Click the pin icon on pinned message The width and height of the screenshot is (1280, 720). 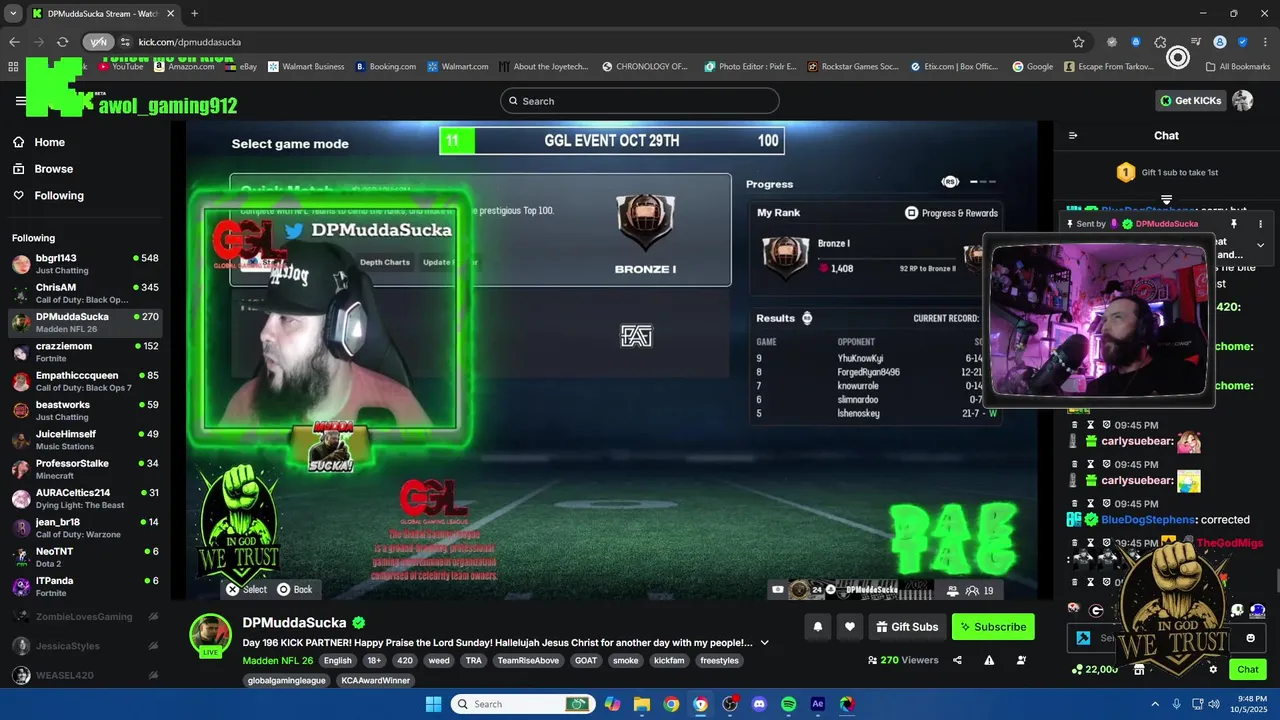point(1234,224)
